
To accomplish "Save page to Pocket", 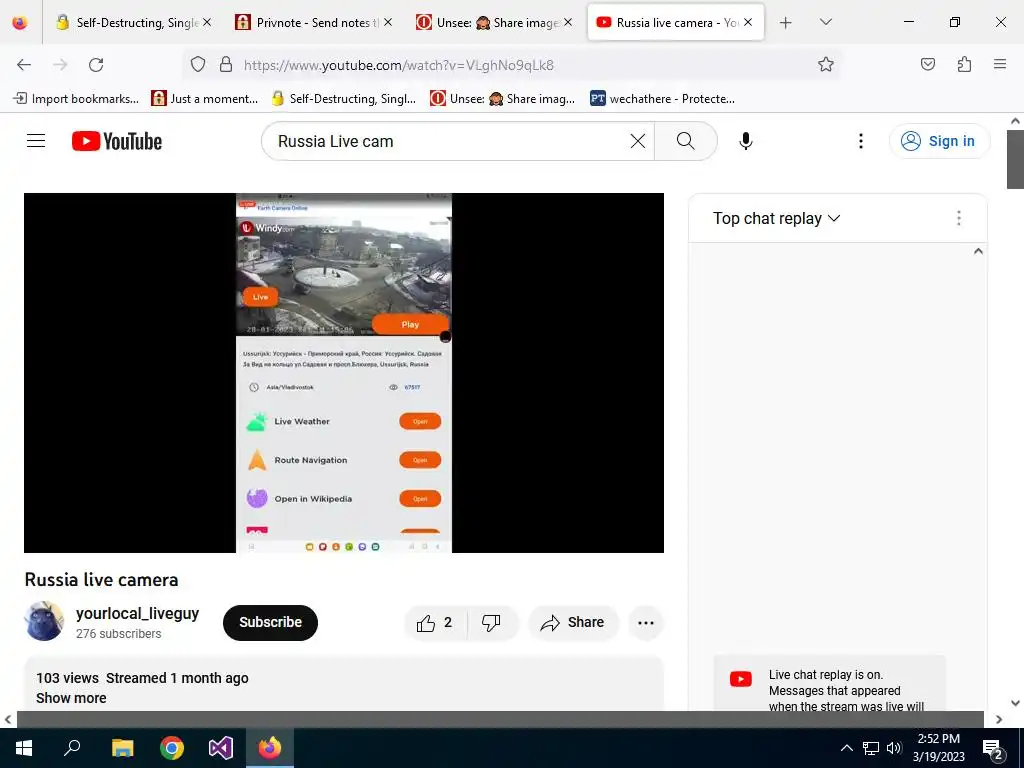I will coord(927,64).
